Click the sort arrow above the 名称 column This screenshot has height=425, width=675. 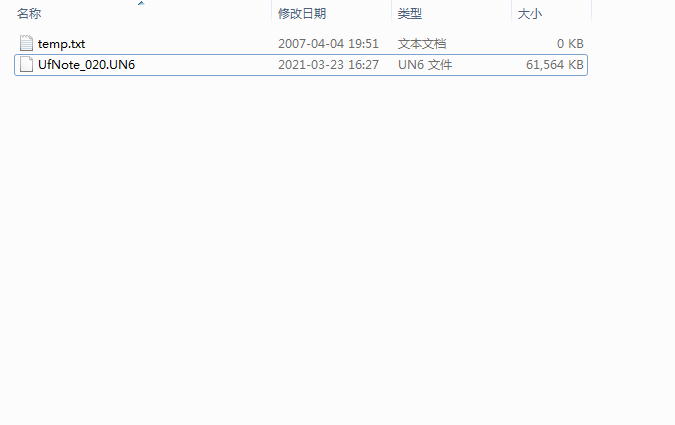coord(141,3)
